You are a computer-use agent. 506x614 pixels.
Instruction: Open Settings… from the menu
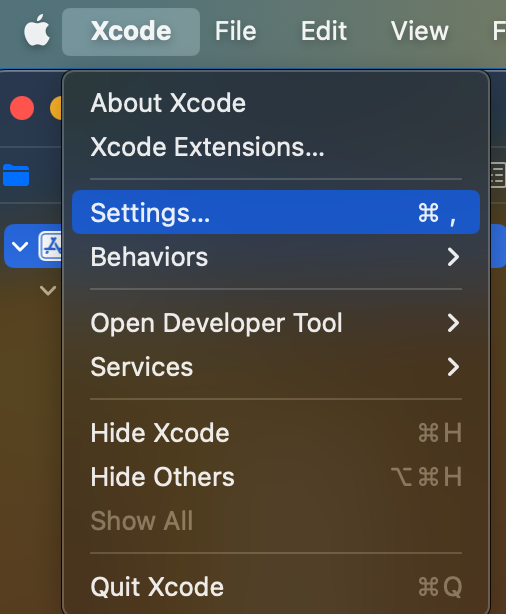click(x=276, y=212)
